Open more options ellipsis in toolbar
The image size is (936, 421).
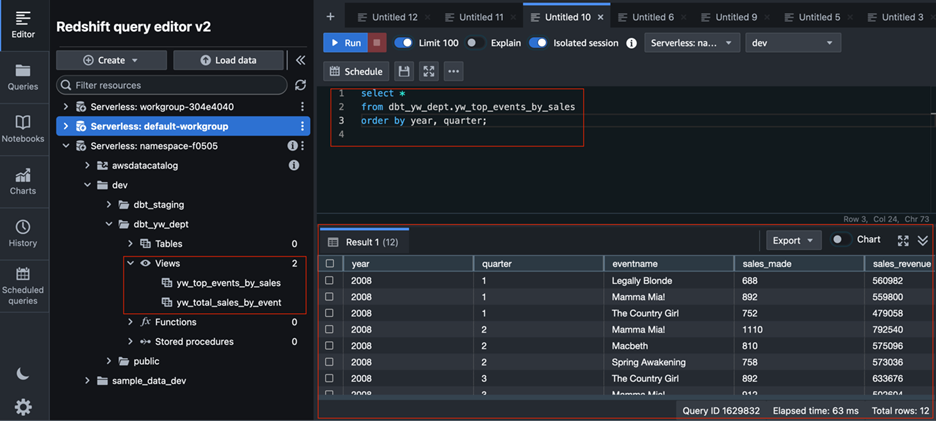point(454,72)
